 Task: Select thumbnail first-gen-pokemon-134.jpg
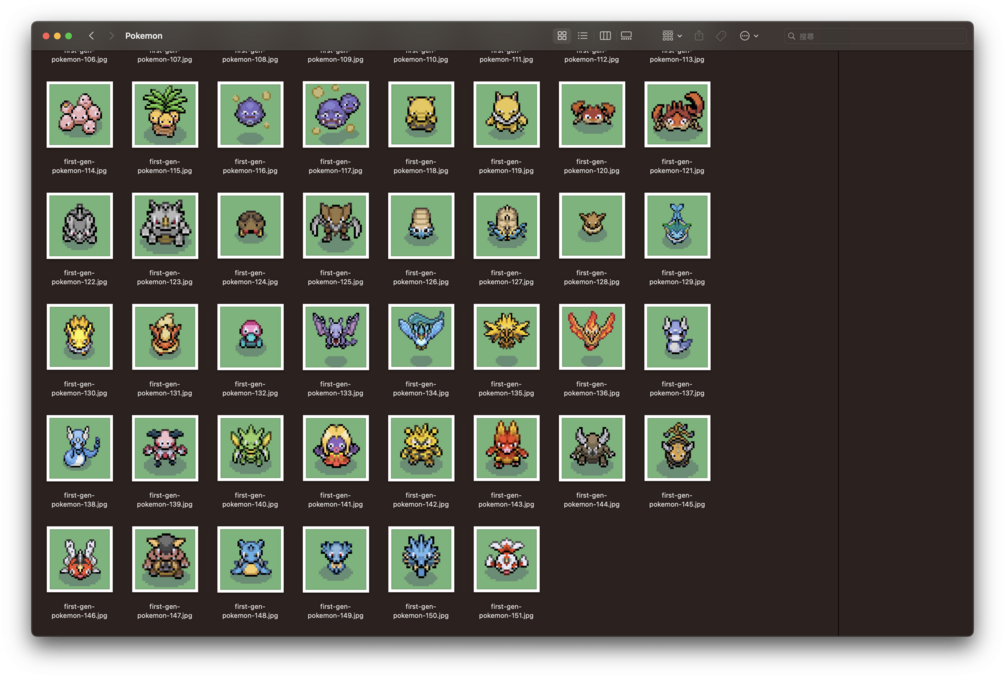pos(421,336)
